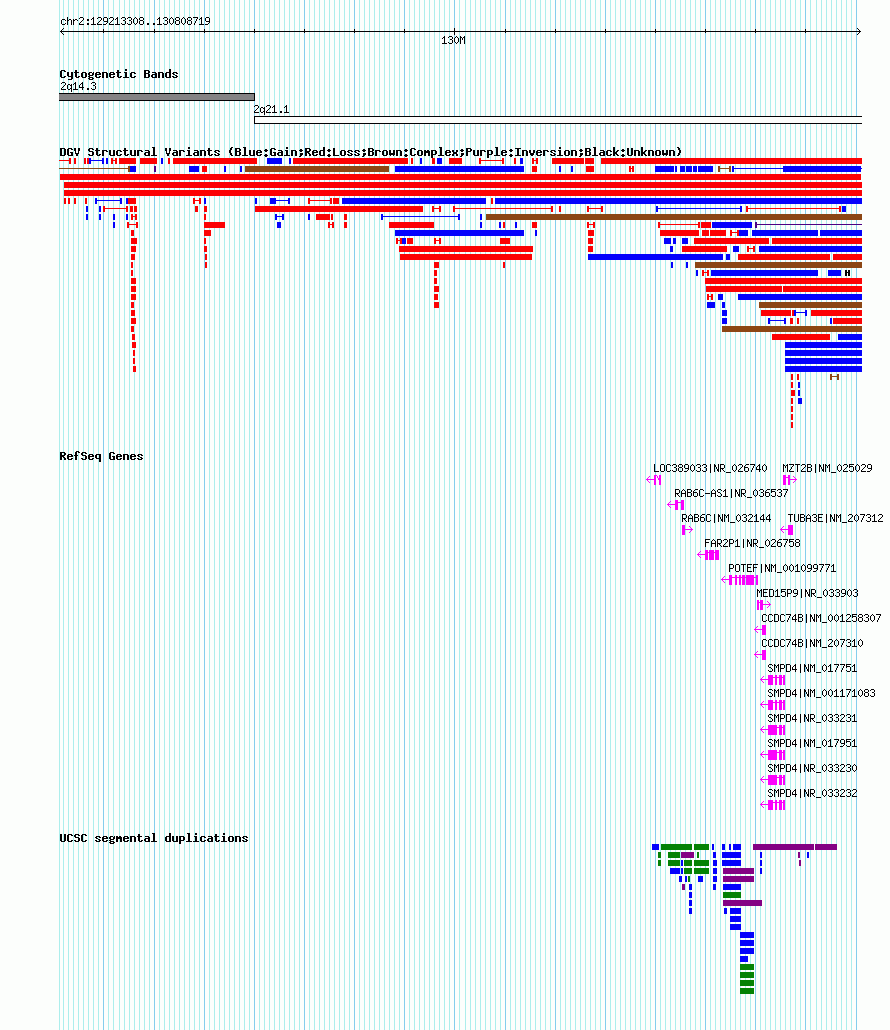Select the gene glyph under CCDC74B|NM_207310

tap(761, 655)
